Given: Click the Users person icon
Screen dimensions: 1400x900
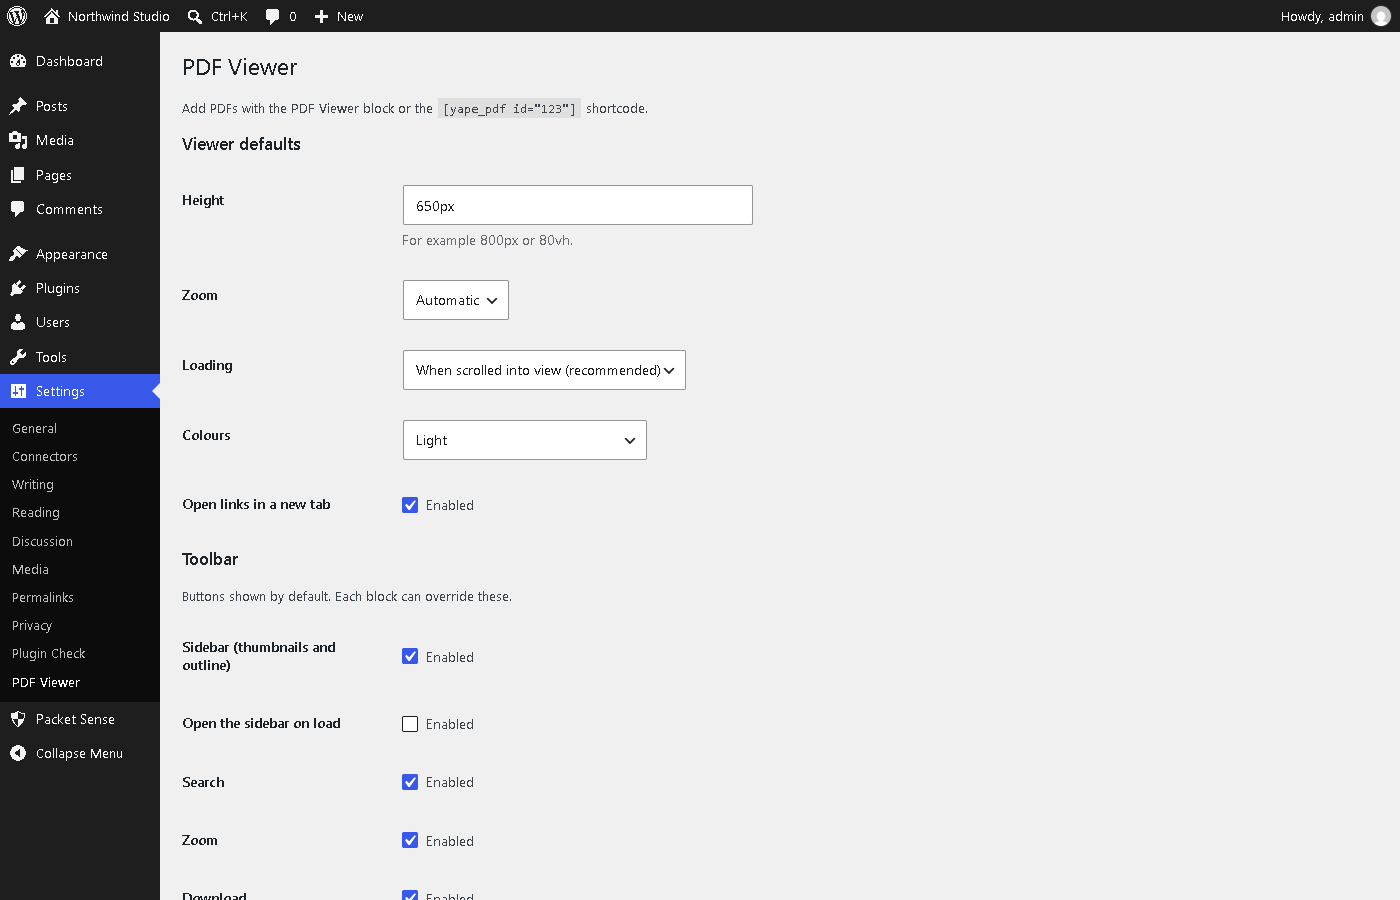Looking at the screenshot, I should click(x=18, y=322).
